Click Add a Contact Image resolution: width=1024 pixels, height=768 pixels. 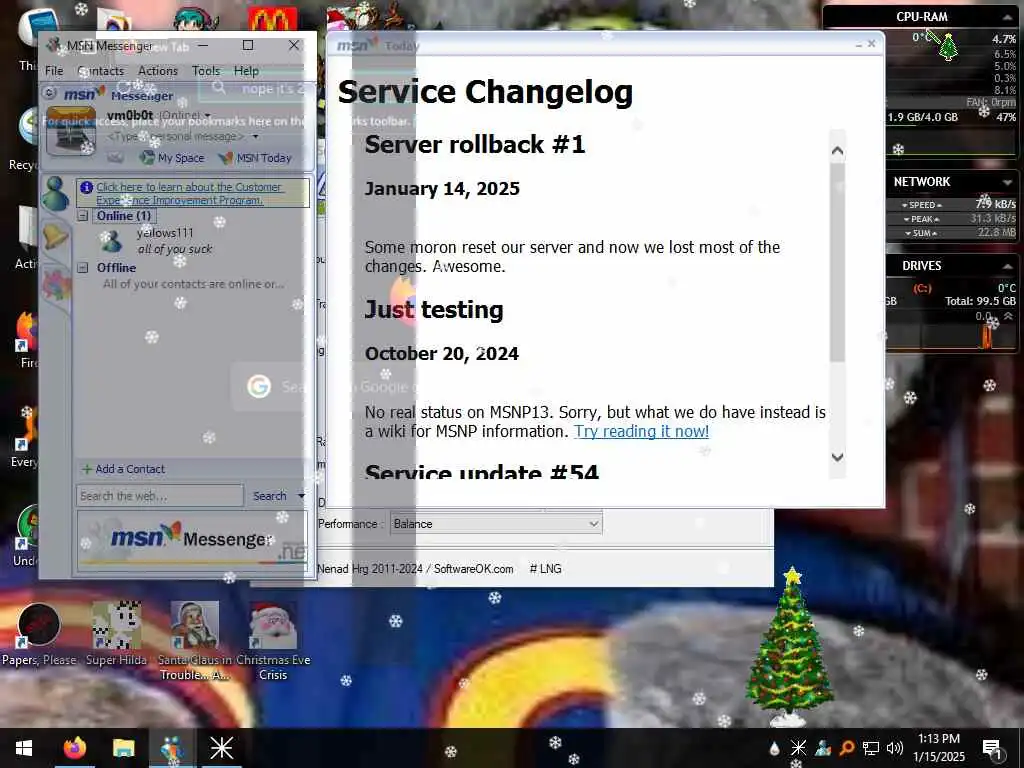[123, 469]
